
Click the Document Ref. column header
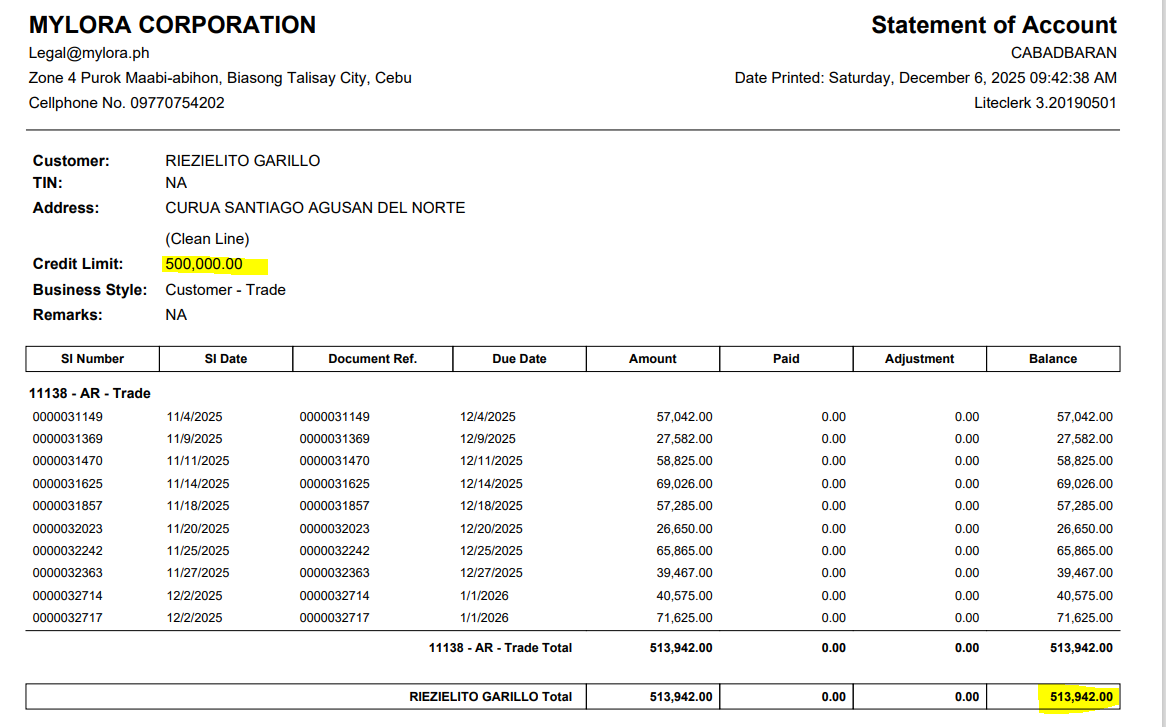(372, 359)
